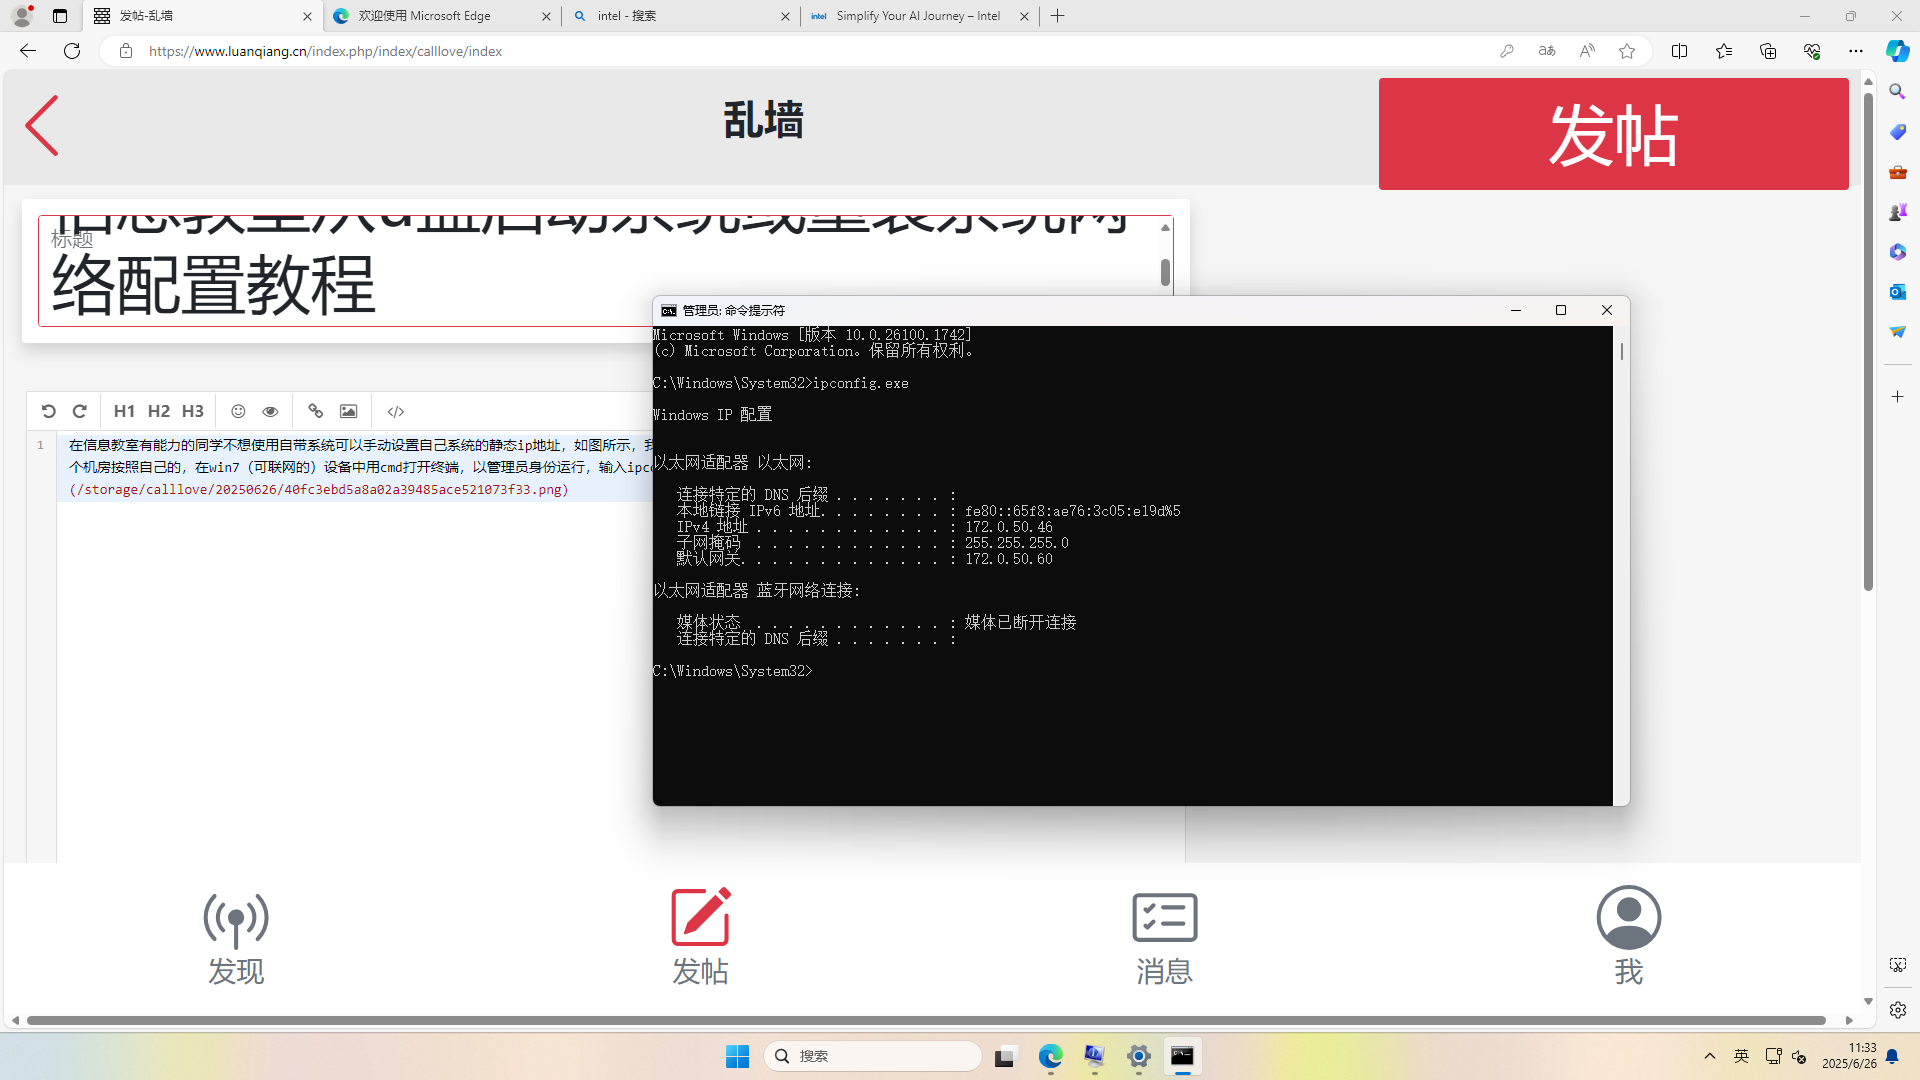Screen dimensions: 1920x1080
Task: Click the redo icon in editor toolbar
Action: [x=80, y=411]
